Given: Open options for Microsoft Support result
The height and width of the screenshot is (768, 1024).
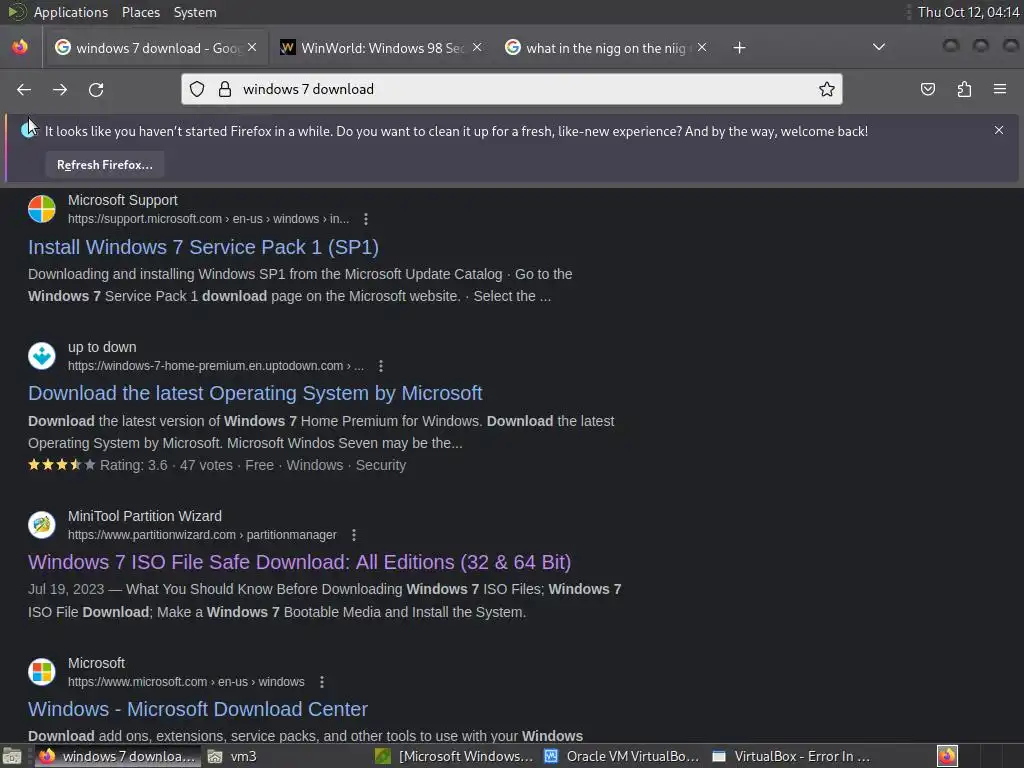Looking at the screenshot, I should [366, 219].
